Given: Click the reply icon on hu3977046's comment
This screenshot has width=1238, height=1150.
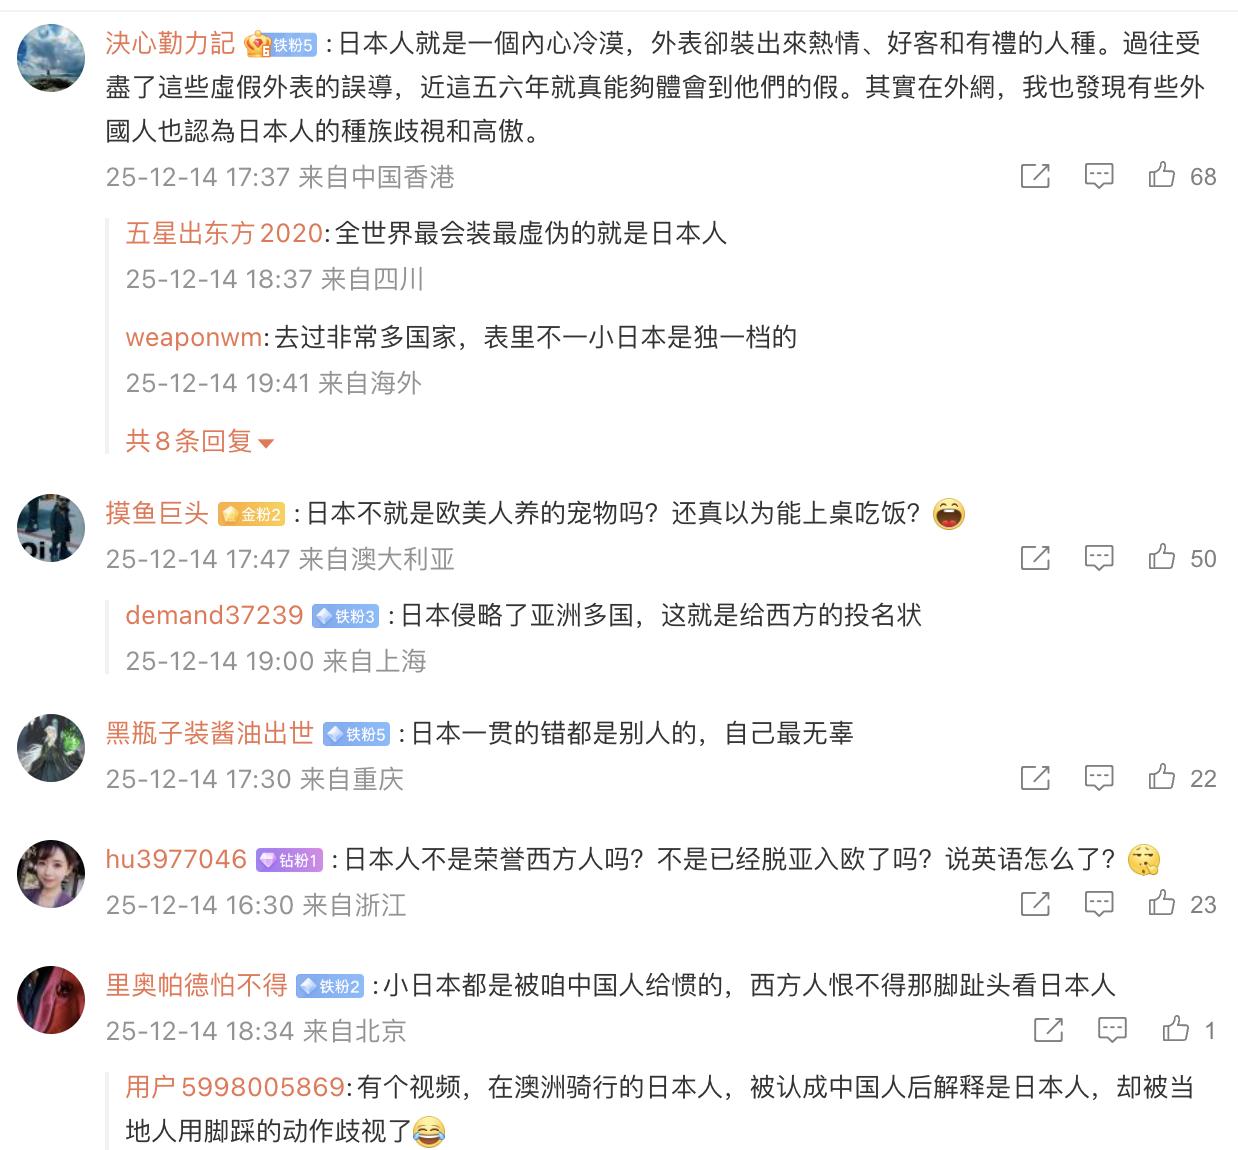Looking at the screenshot, I should click(x=1099, y=904).
